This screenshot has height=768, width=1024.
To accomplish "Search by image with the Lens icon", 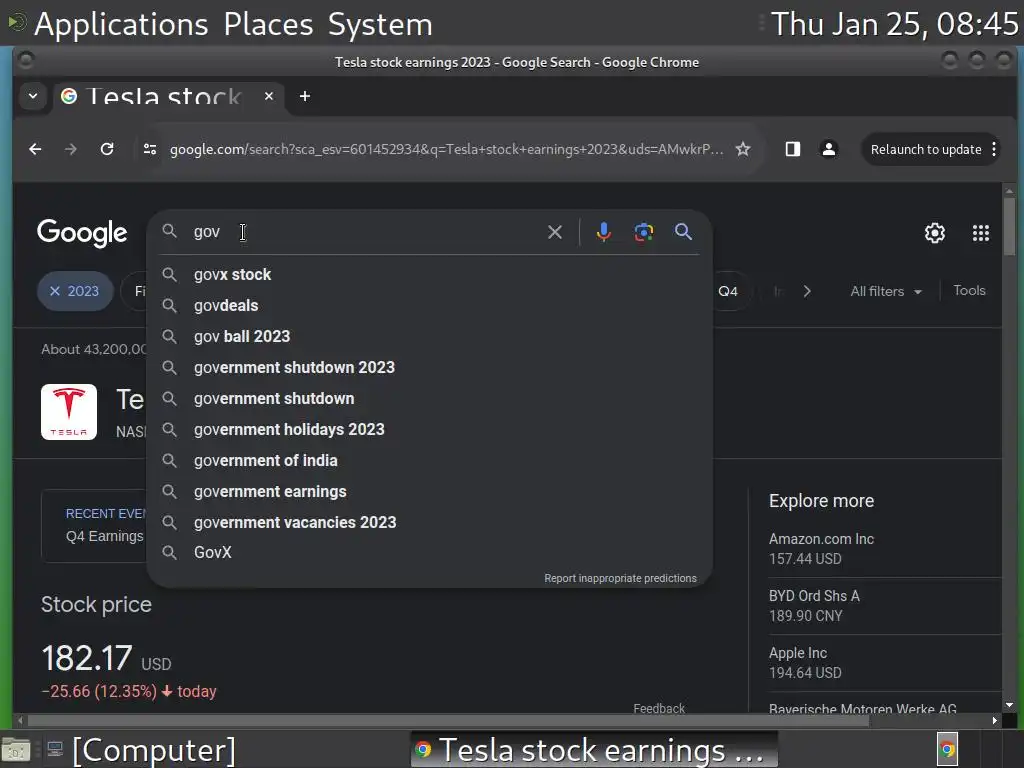I will [644, 232].
